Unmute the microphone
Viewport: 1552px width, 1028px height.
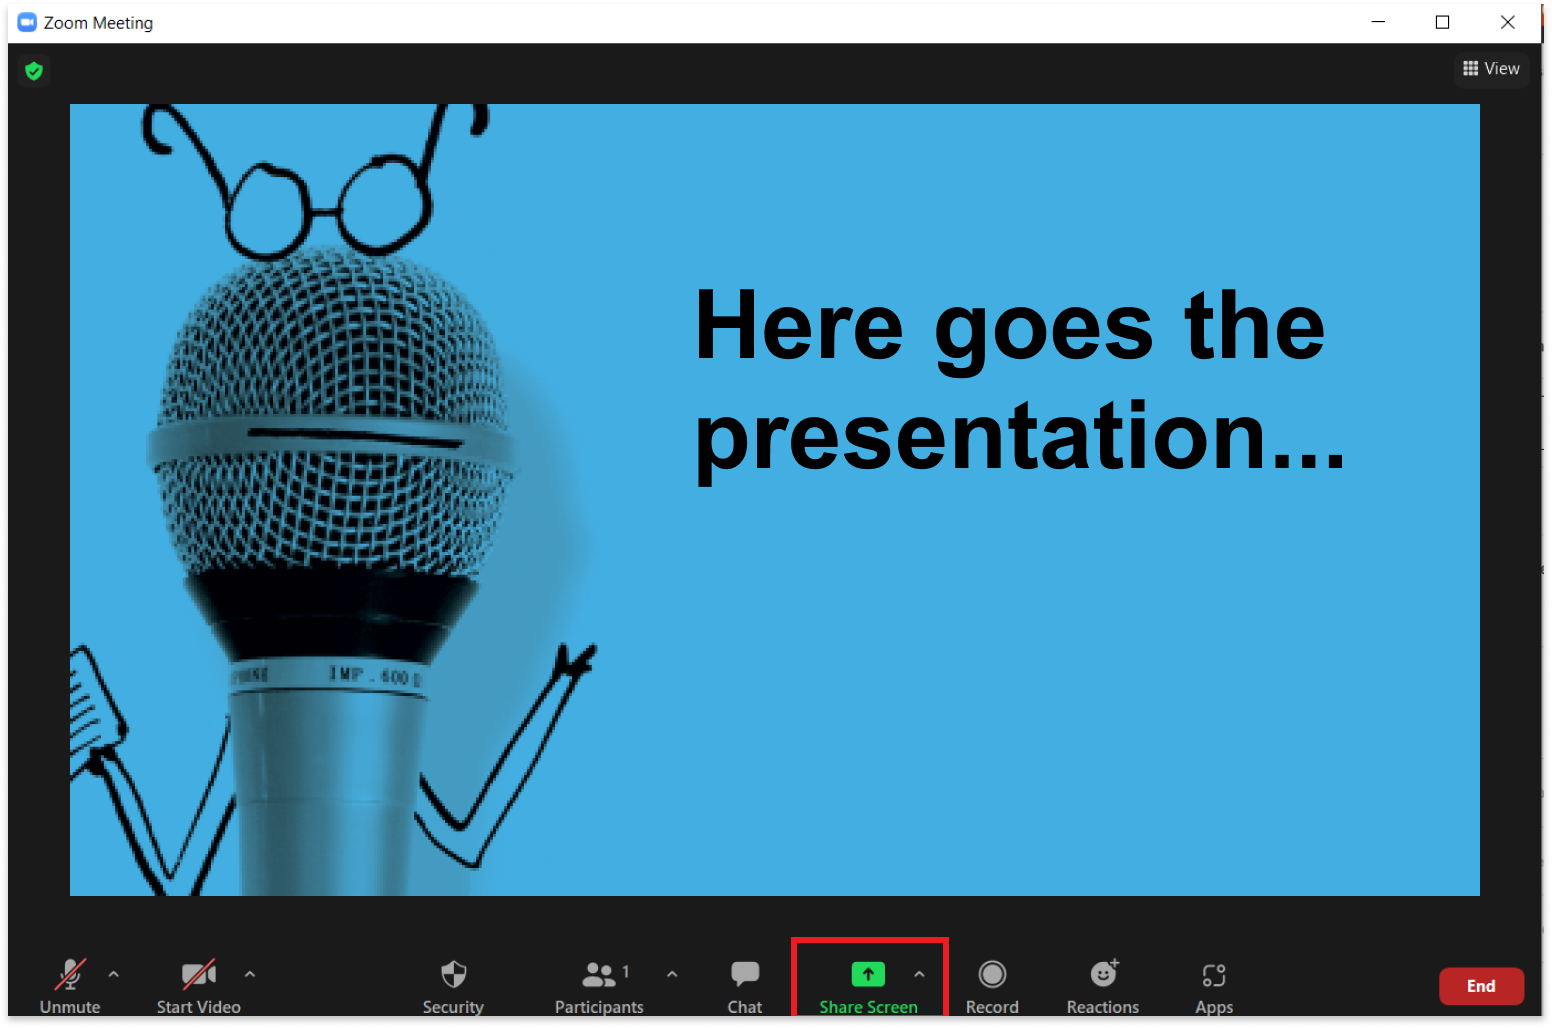[69, 985]
